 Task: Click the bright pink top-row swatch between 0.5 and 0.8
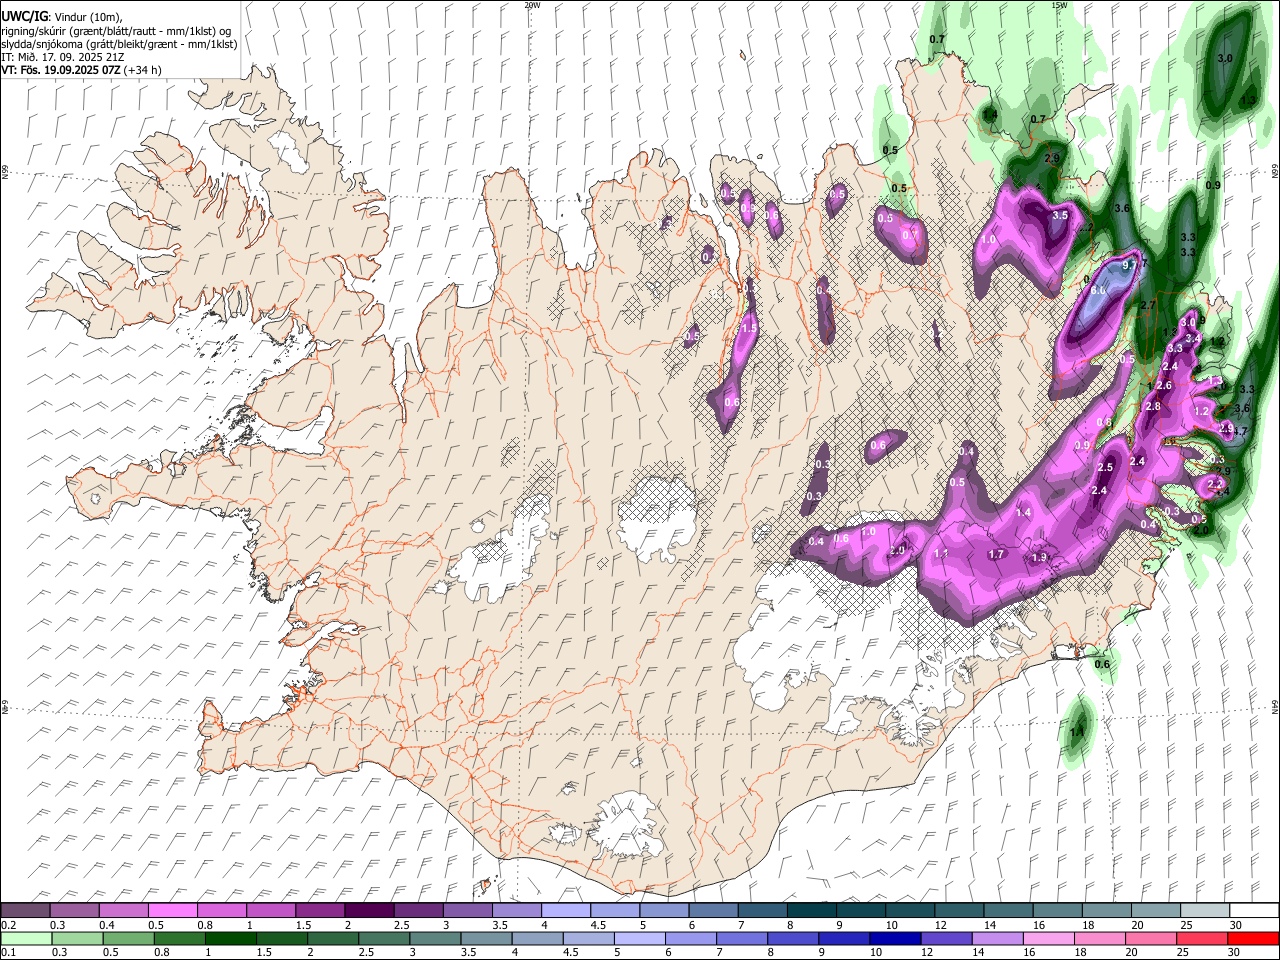[x=174, y=910]
